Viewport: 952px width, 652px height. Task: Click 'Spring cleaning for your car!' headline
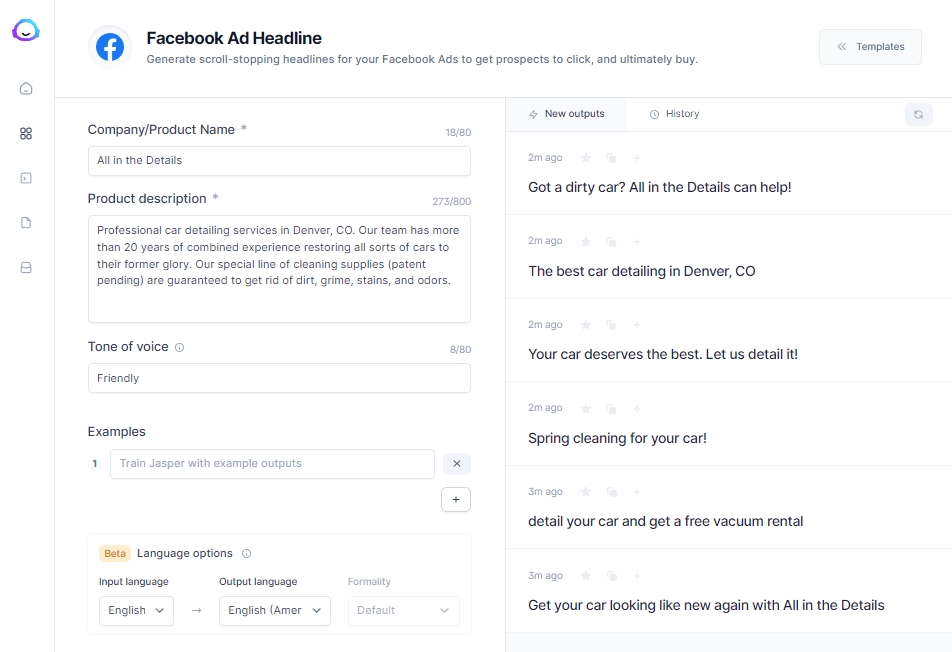(617, 438)
